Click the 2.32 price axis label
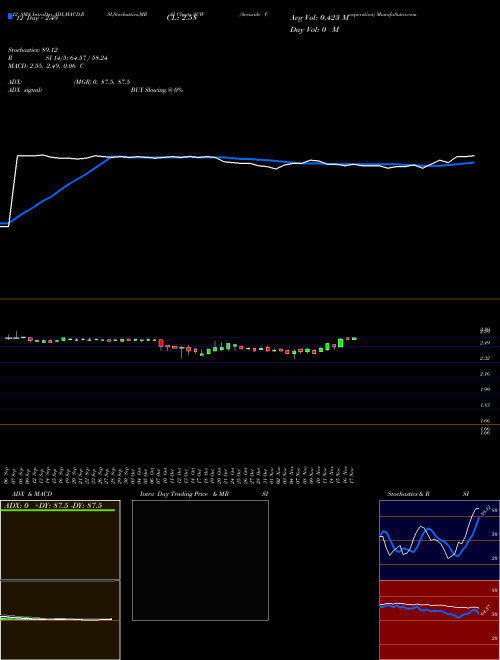Screen dimensions: 500x660 tap(485, 358)
